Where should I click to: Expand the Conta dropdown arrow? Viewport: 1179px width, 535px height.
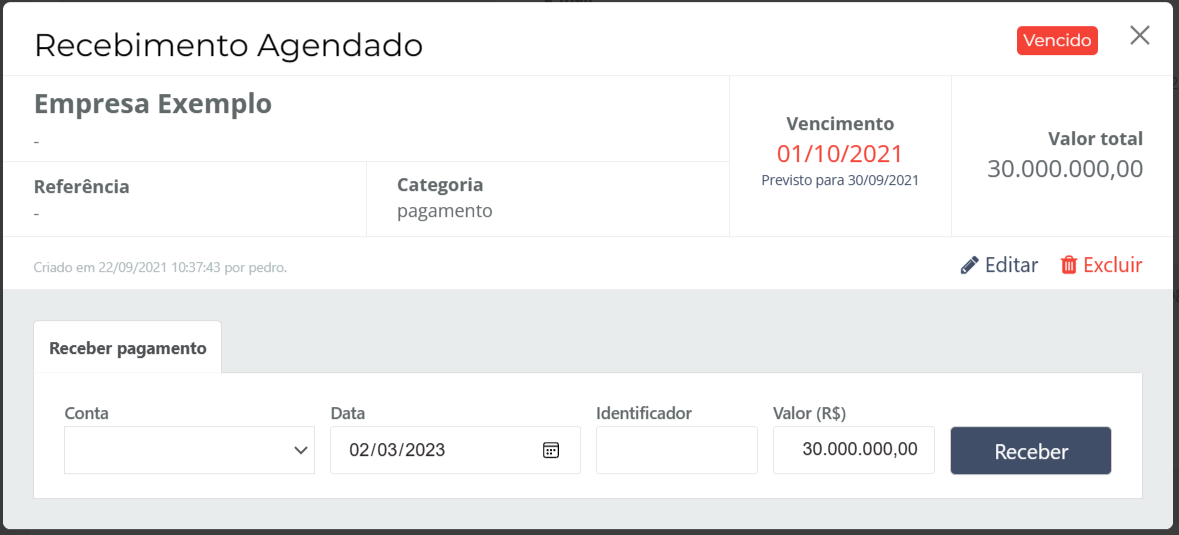click(301, 450)
